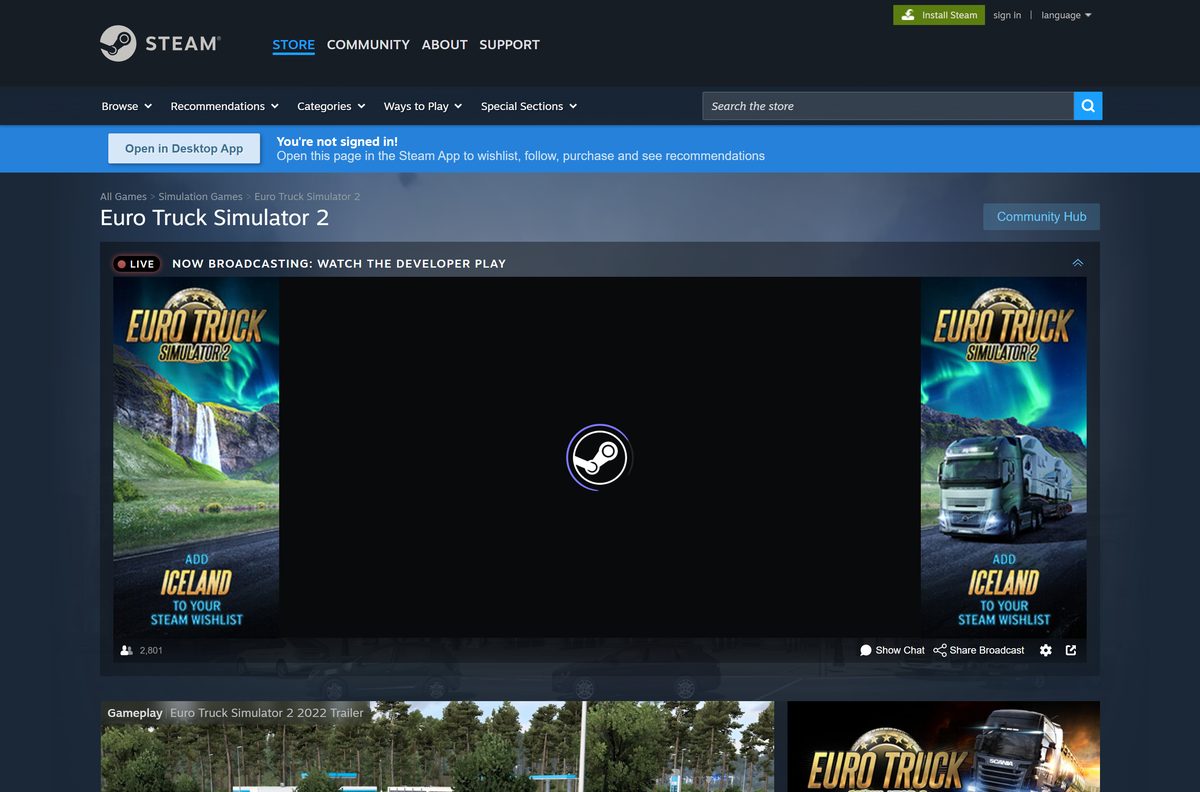
Task: Click the Open in Desktop App button
Action: tap(184, 148)
